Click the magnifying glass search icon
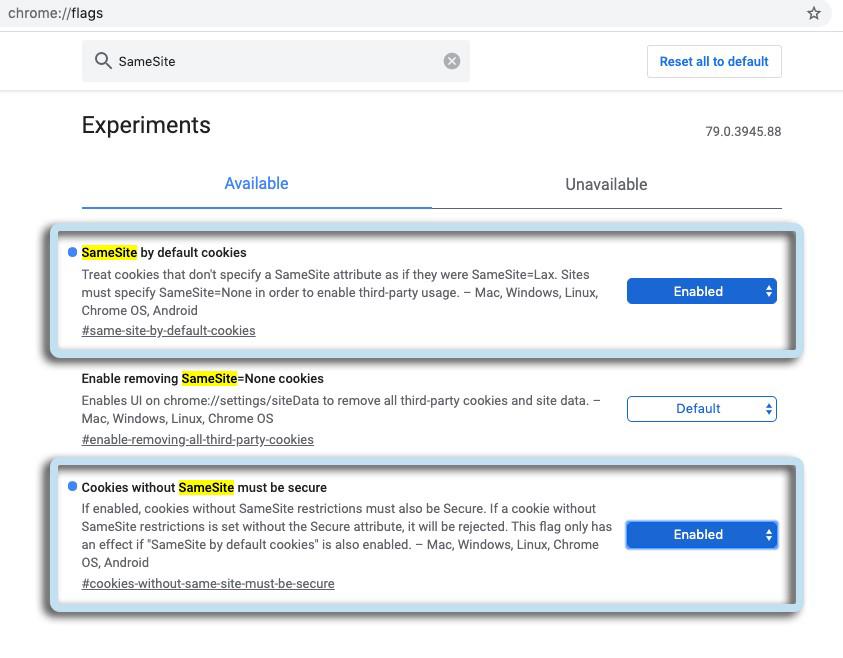Image resolution: width=843 pixels, height=658 pixels. 102,61
